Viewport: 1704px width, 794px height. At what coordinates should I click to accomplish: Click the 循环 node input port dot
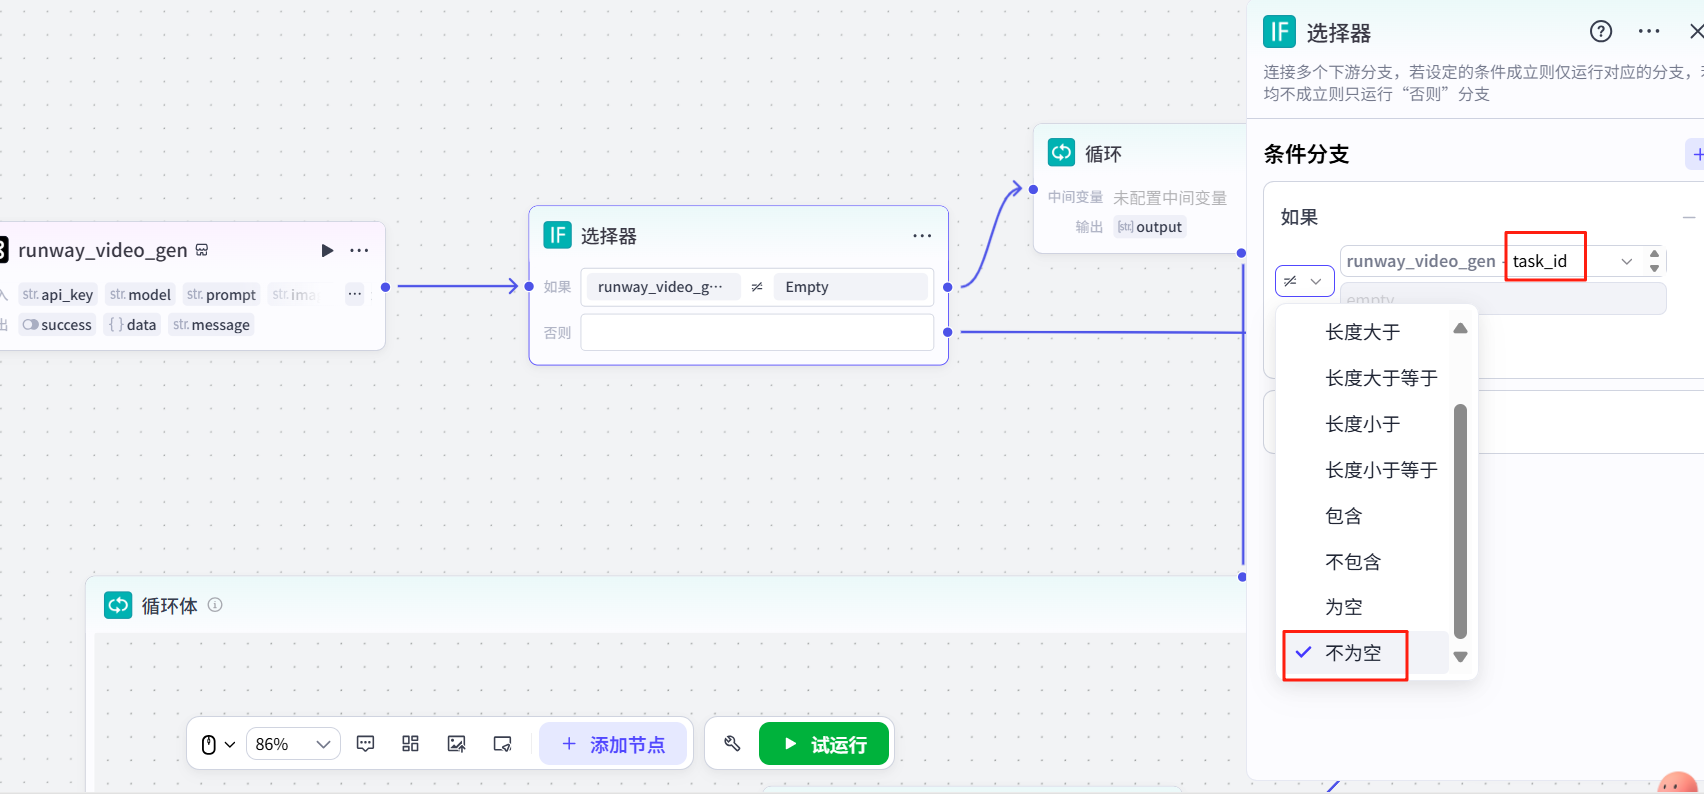pyautogui.click(x=1033, y=189)
